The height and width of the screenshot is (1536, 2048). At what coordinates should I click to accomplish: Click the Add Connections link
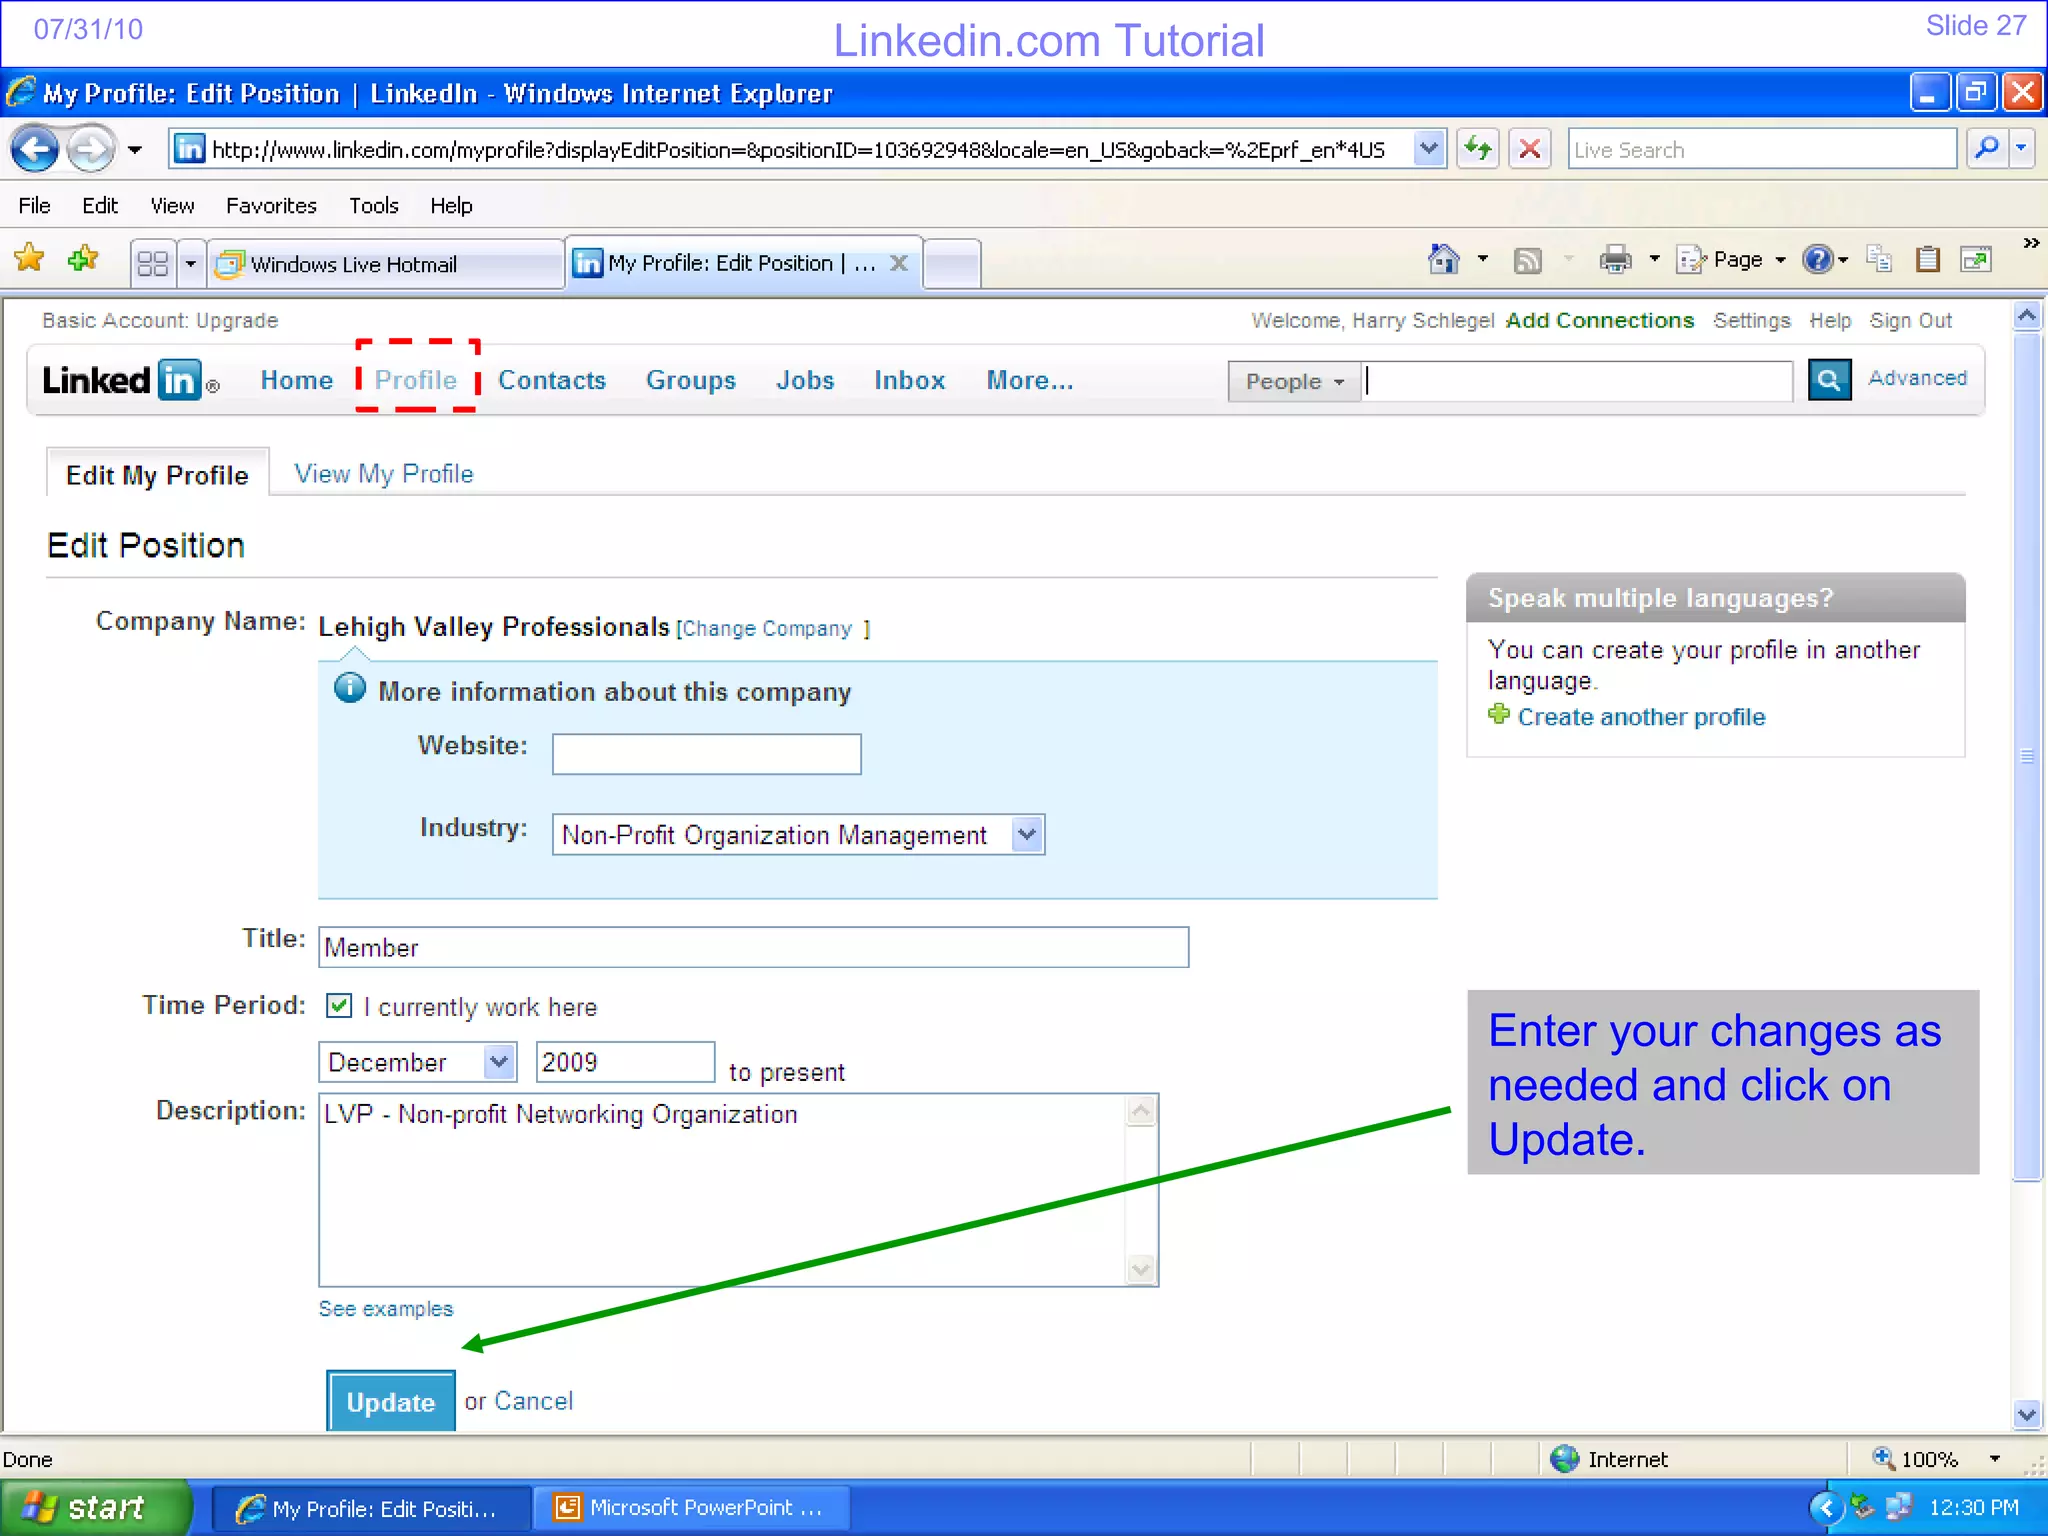tap(1600, 320)
